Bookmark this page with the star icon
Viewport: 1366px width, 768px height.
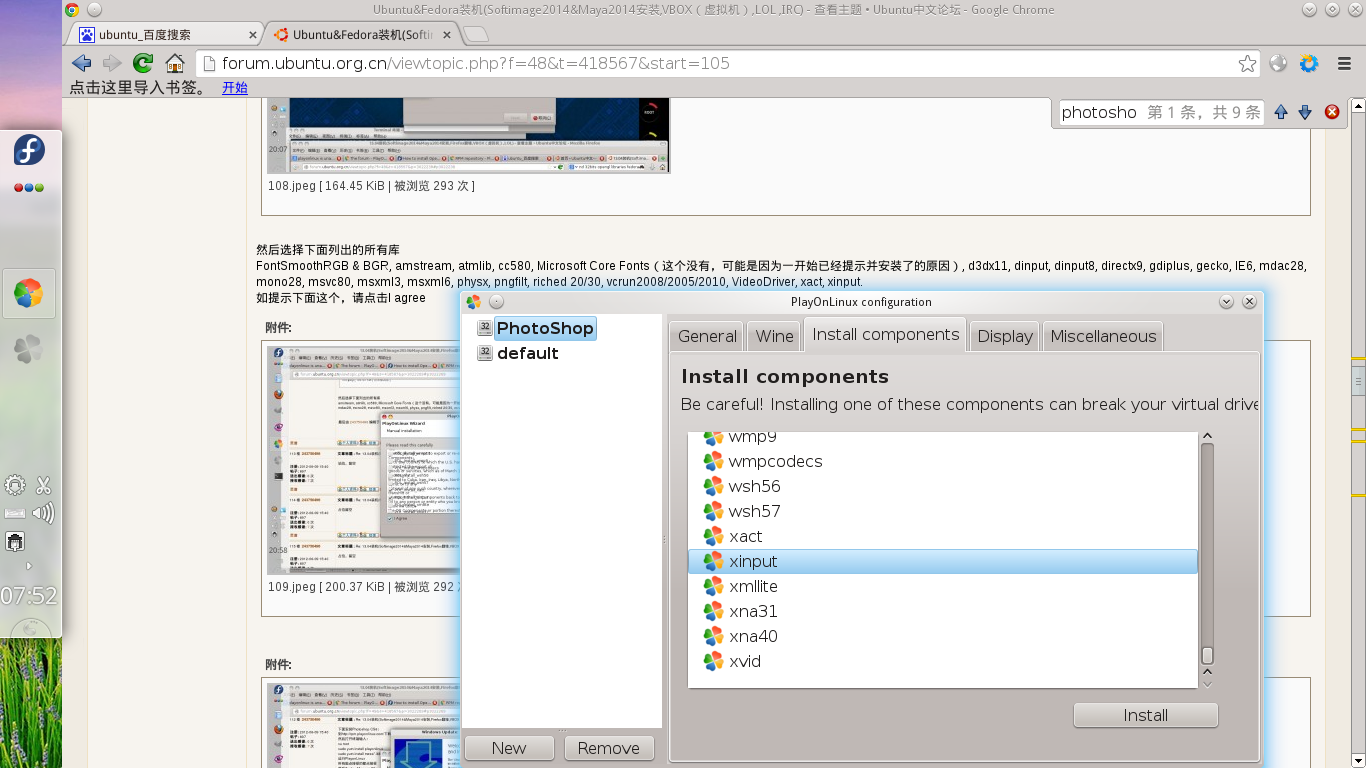point(1247,64)
